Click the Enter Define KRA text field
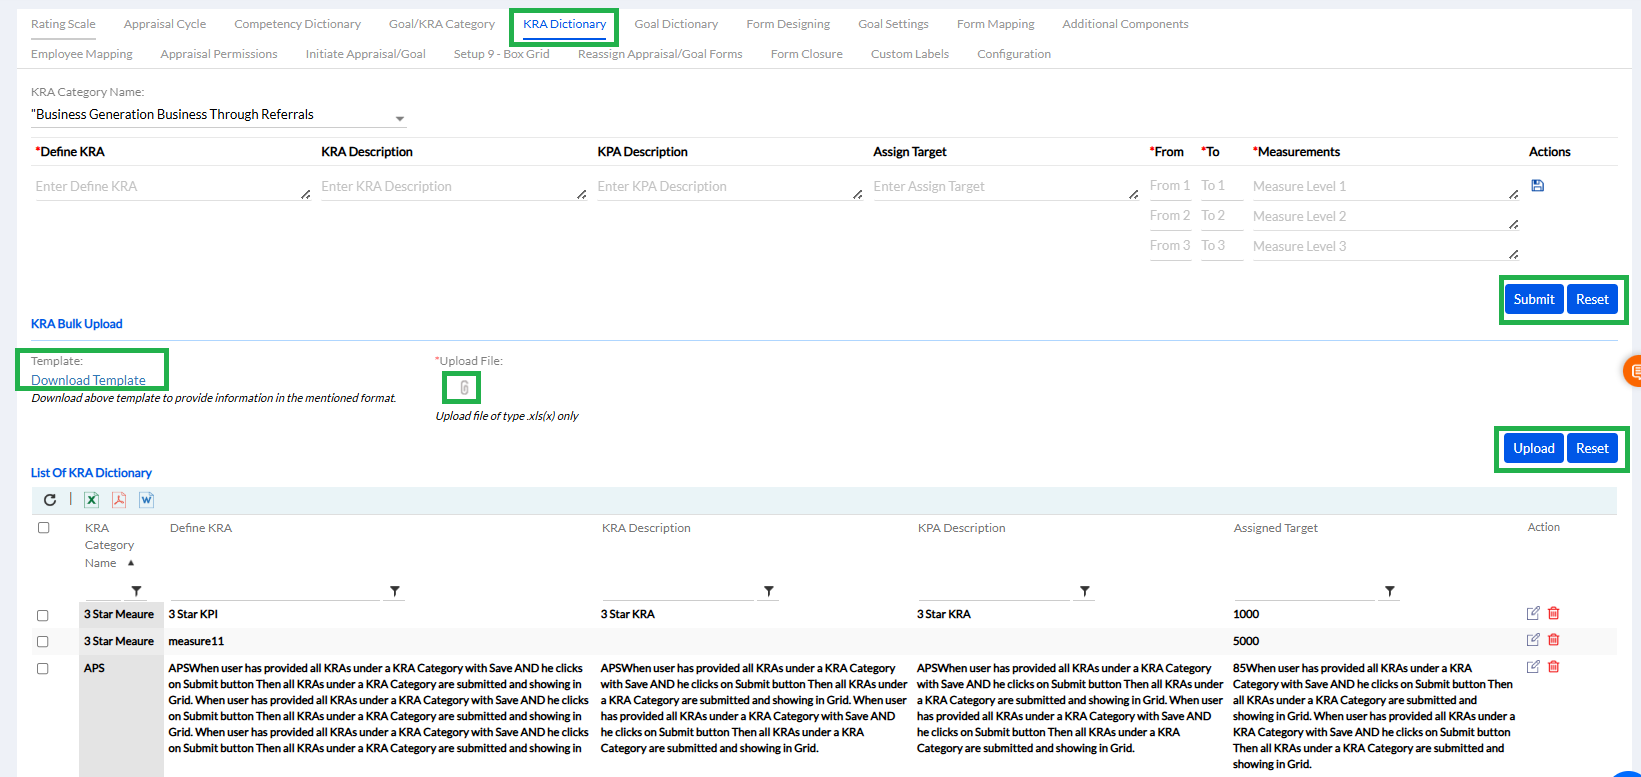 pos(168,187)
